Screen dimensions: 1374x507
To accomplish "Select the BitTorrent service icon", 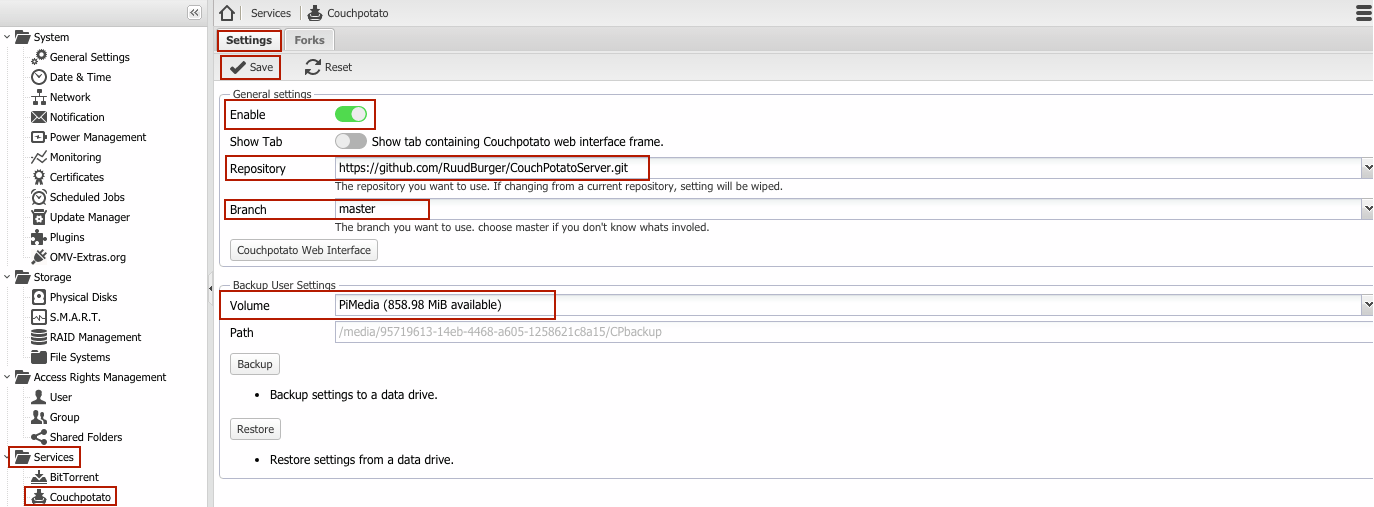I will [39, 477].
